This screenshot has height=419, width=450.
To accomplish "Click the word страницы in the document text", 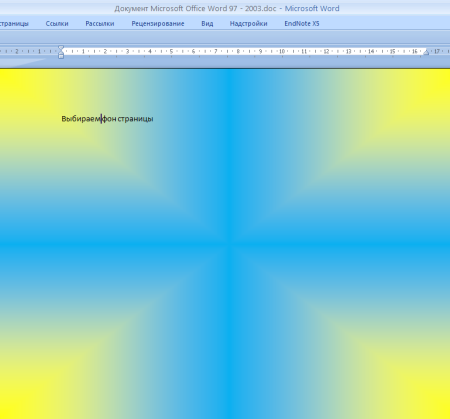I will [x=136, y=119].
